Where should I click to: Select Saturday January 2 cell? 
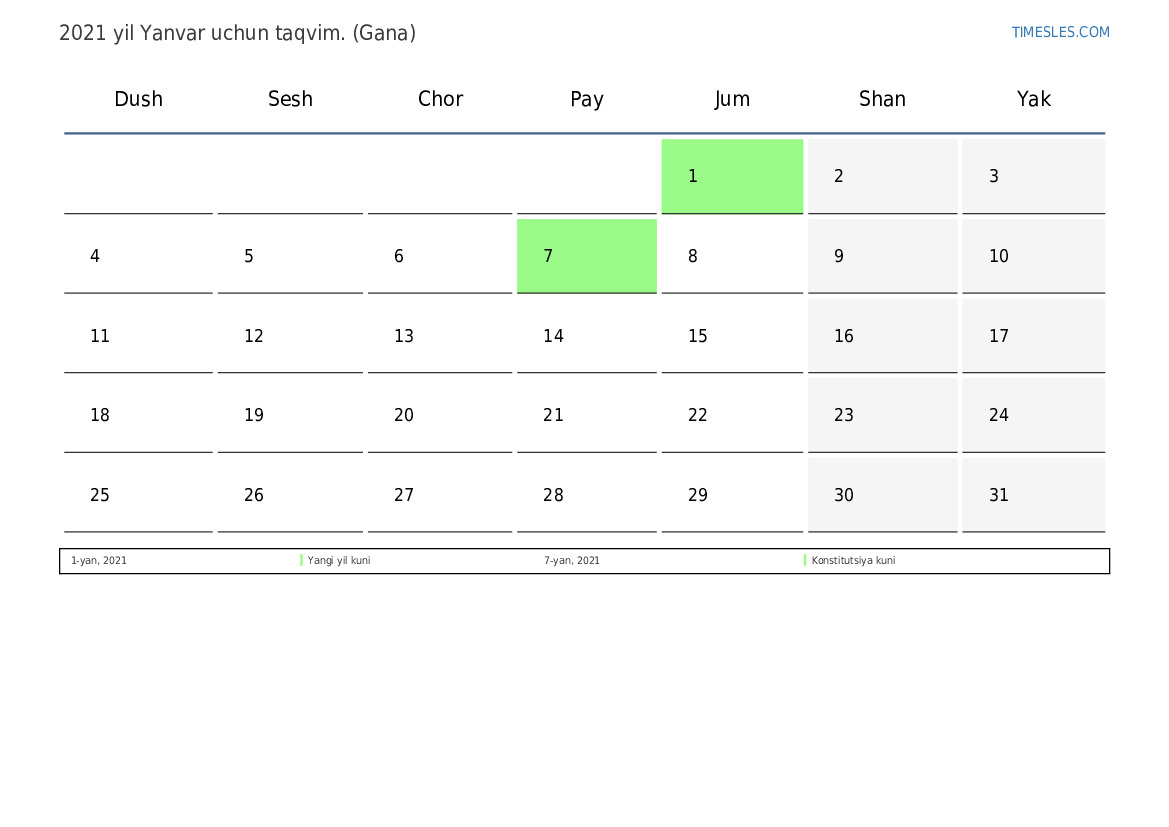point(883,176)
